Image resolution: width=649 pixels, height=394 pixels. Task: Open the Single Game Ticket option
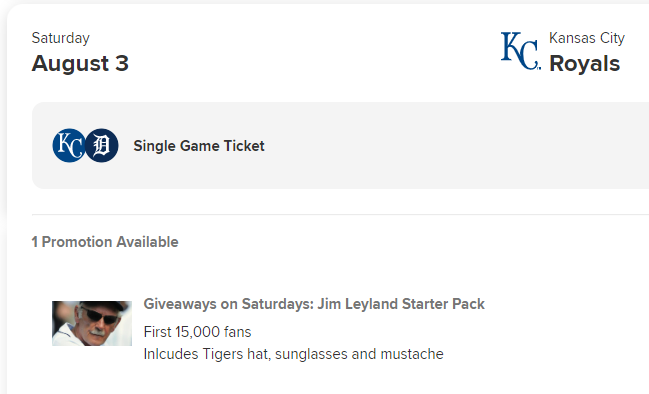[199, 146]
